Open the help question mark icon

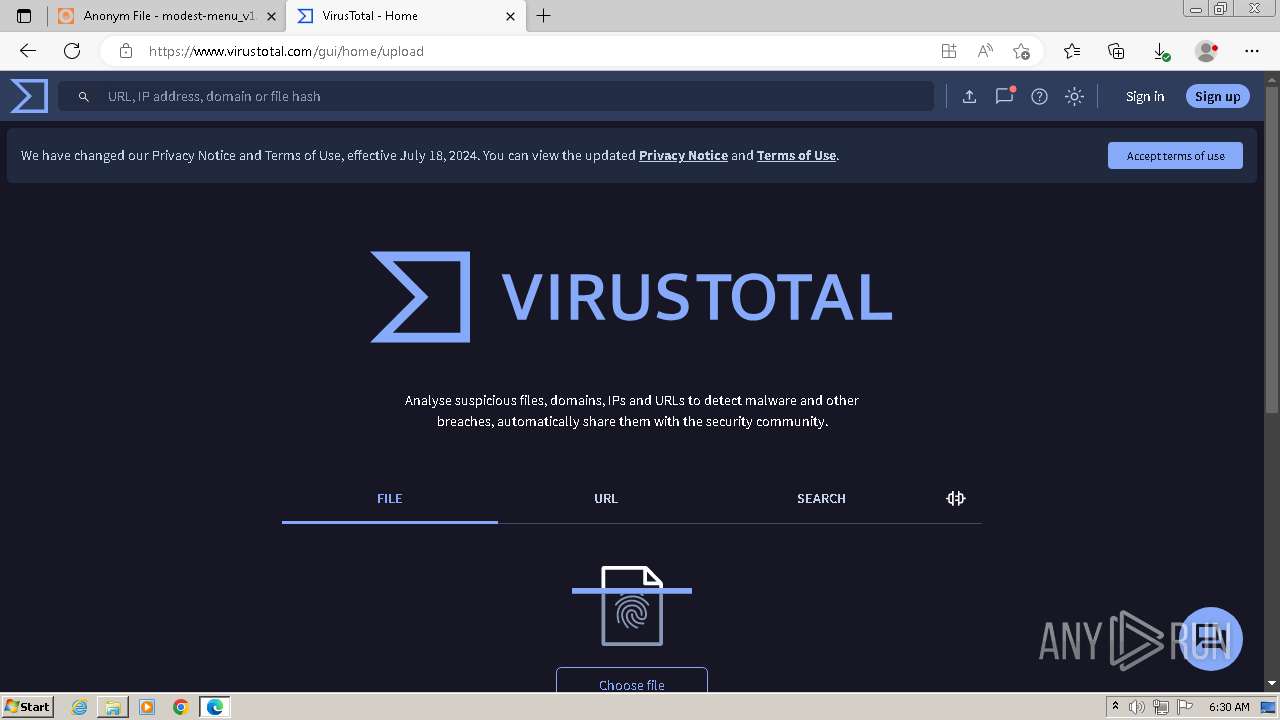(1039, 96)
